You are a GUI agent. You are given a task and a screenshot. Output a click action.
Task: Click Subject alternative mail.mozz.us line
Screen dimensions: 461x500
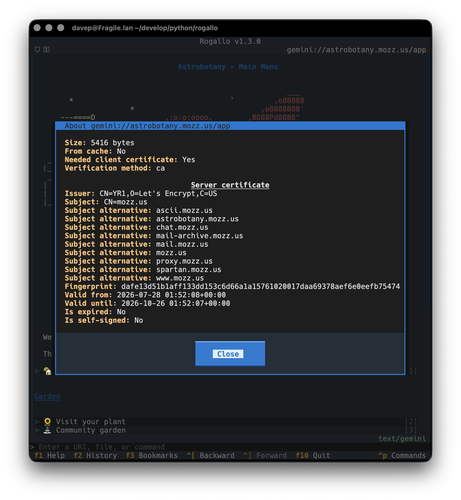pos(137,244)
